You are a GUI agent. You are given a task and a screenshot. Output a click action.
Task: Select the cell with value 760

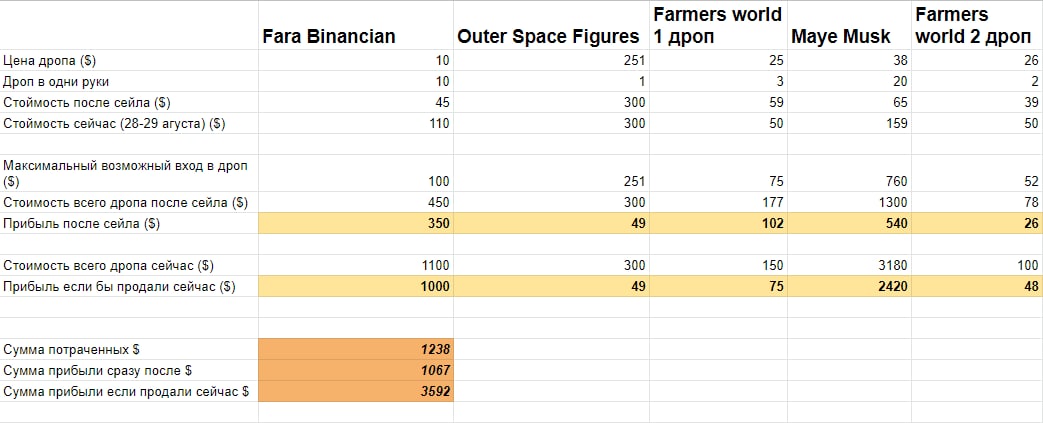(850, 182)
